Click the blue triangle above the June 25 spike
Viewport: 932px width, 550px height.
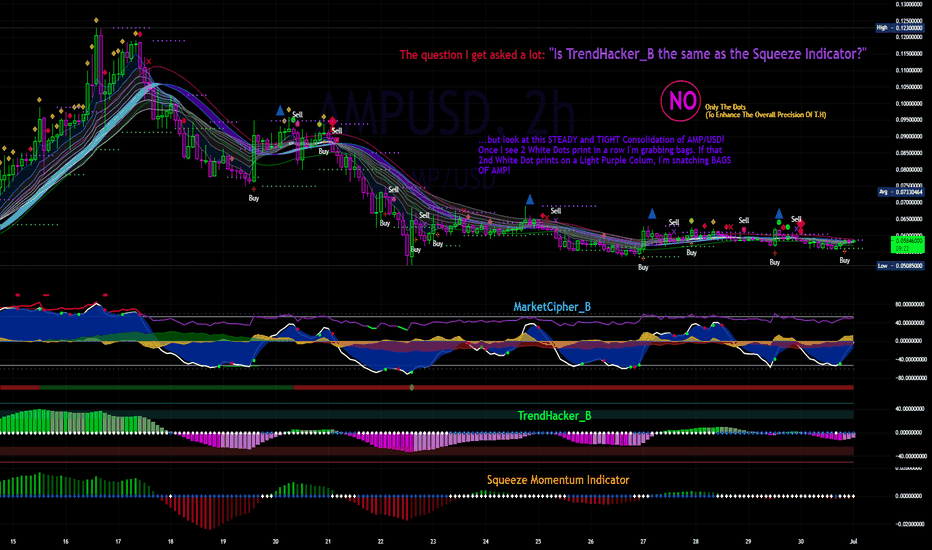coord(530,200)
